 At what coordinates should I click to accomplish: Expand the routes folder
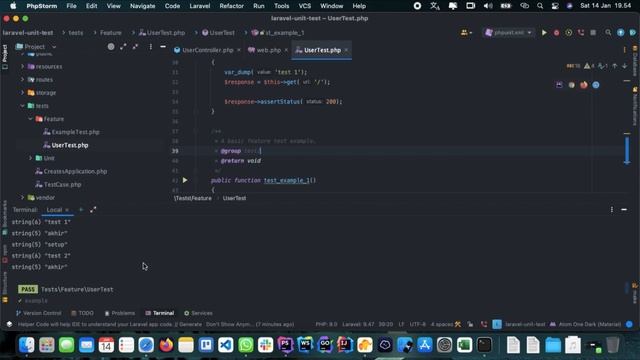click(22, 80)
